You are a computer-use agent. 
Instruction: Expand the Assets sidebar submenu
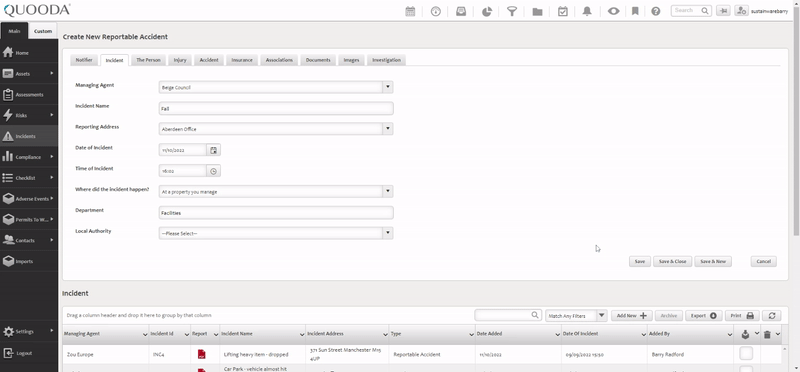pyautogui.click(x=52, y=73)
